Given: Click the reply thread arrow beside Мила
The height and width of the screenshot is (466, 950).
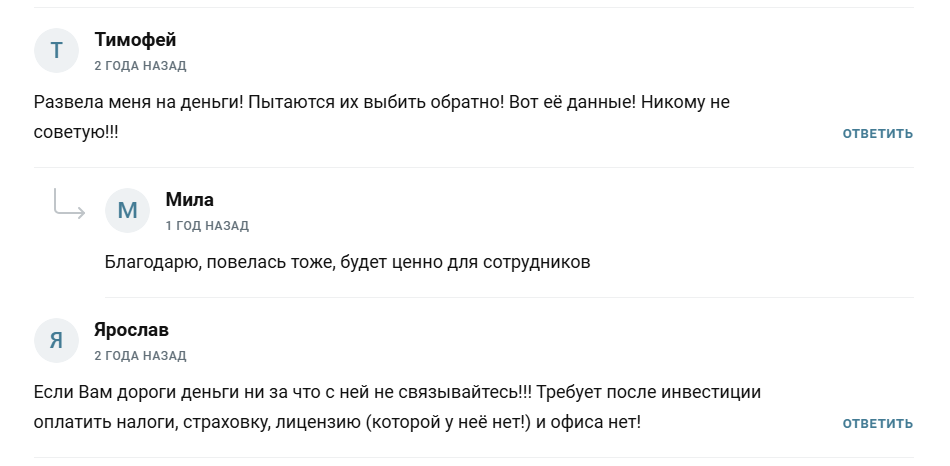Looking at the screenshot, I should click(69, 204).
